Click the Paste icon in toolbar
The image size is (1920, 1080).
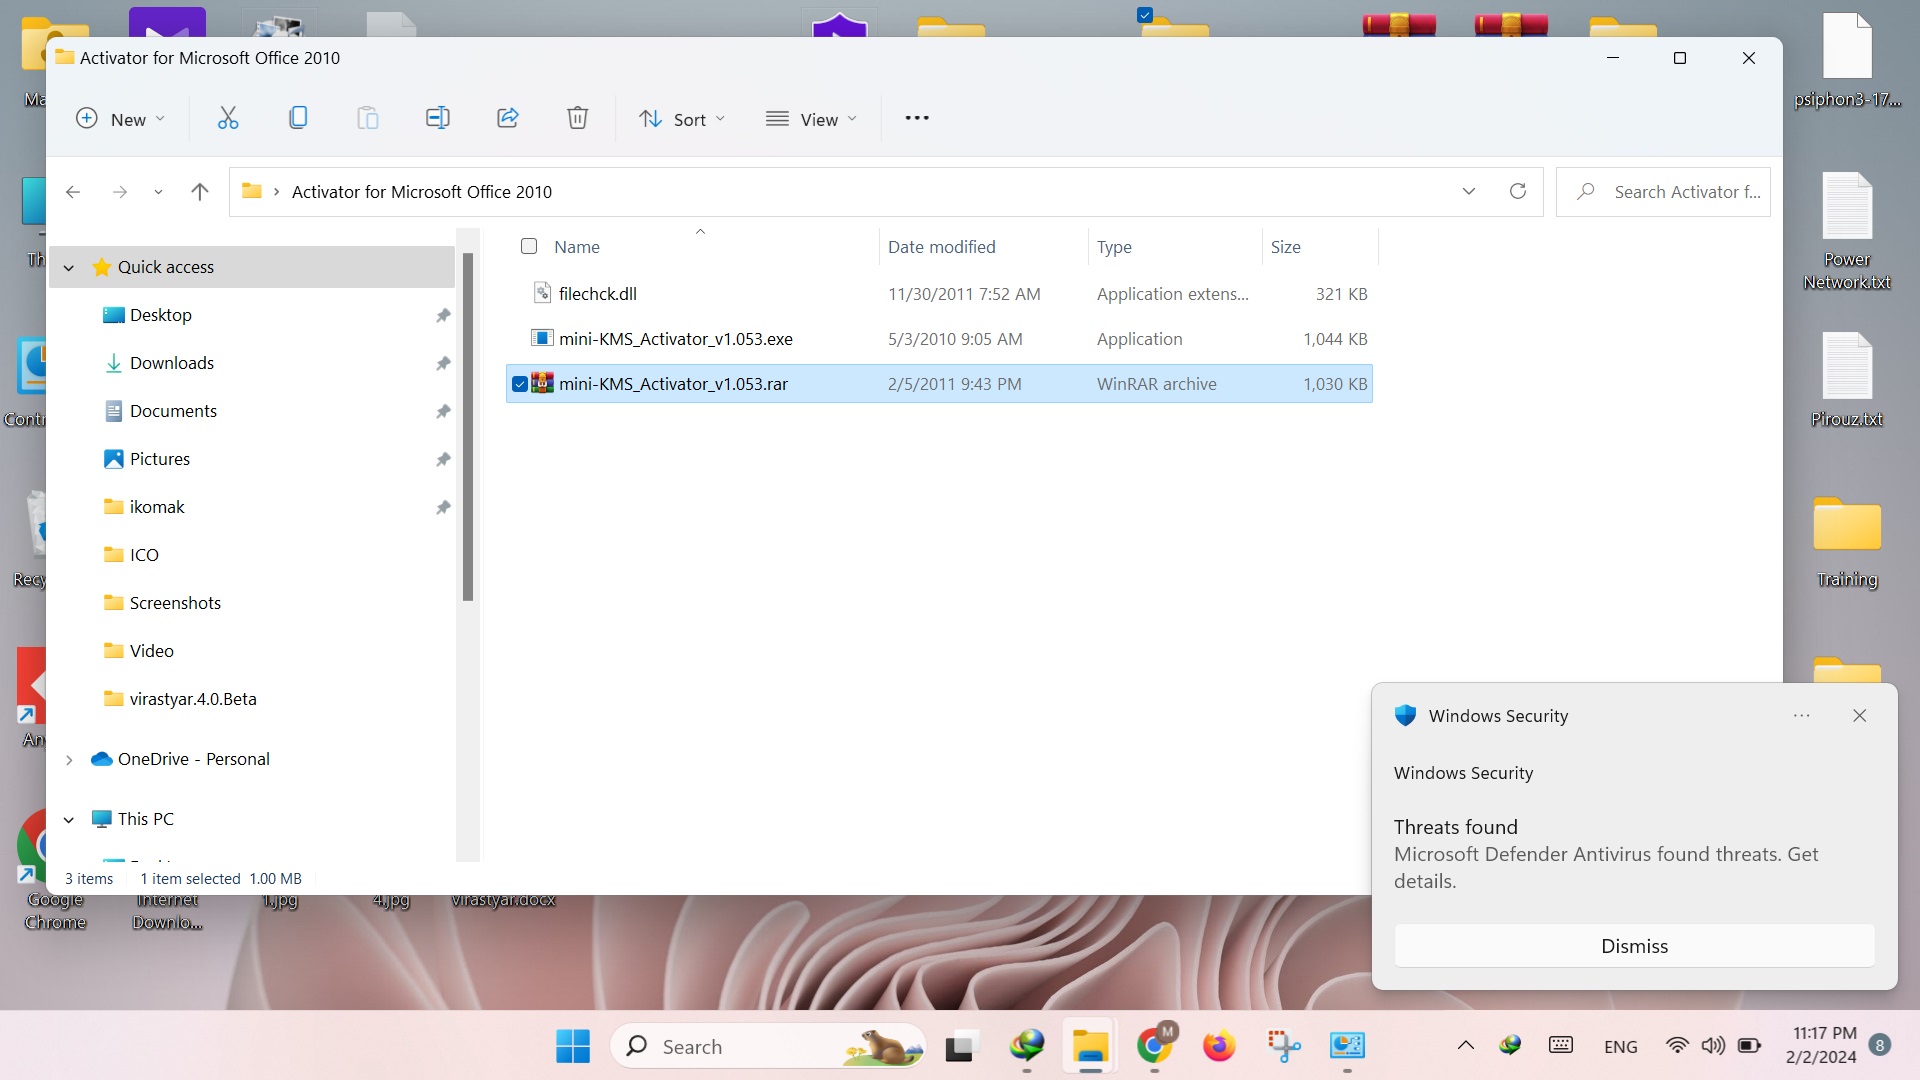pyautogui.click(x=368, y=118)
